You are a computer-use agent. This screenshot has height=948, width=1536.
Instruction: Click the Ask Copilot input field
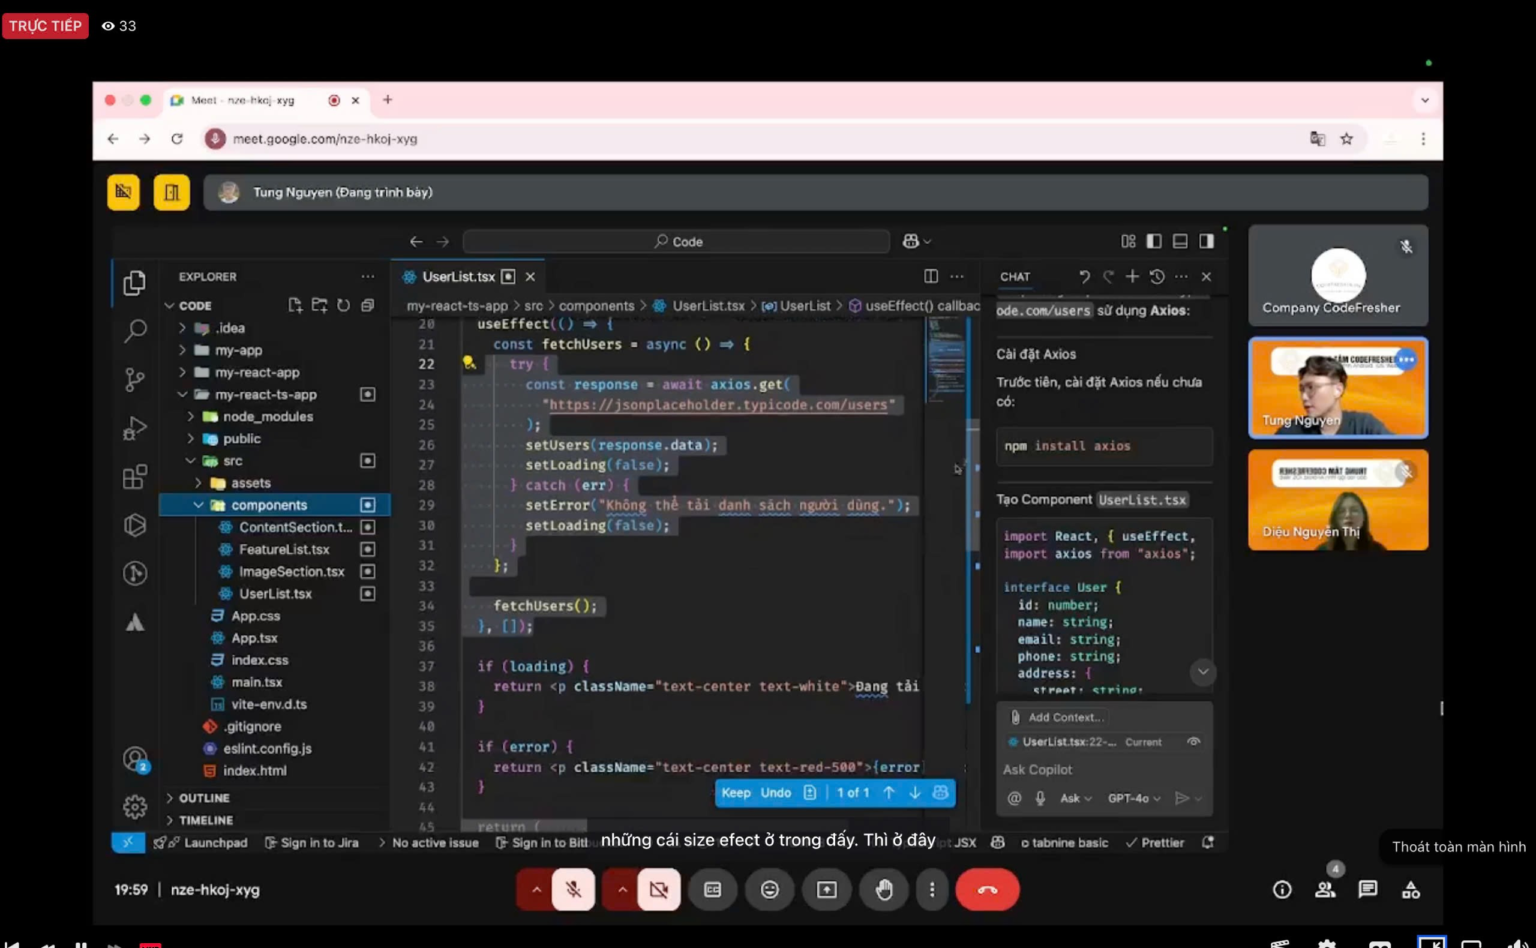[x=1104, y=769]
